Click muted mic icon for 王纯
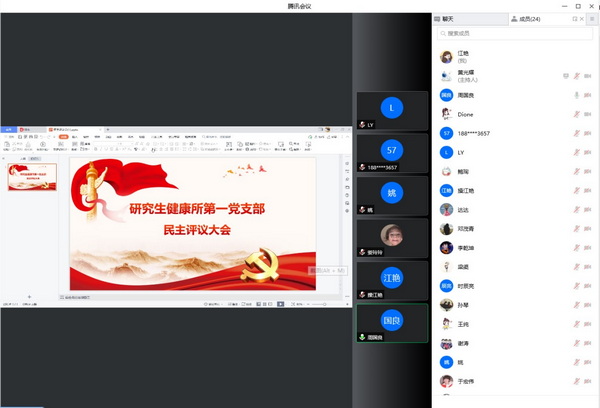This screenshot has width=600, height=408. coord(576,324)
